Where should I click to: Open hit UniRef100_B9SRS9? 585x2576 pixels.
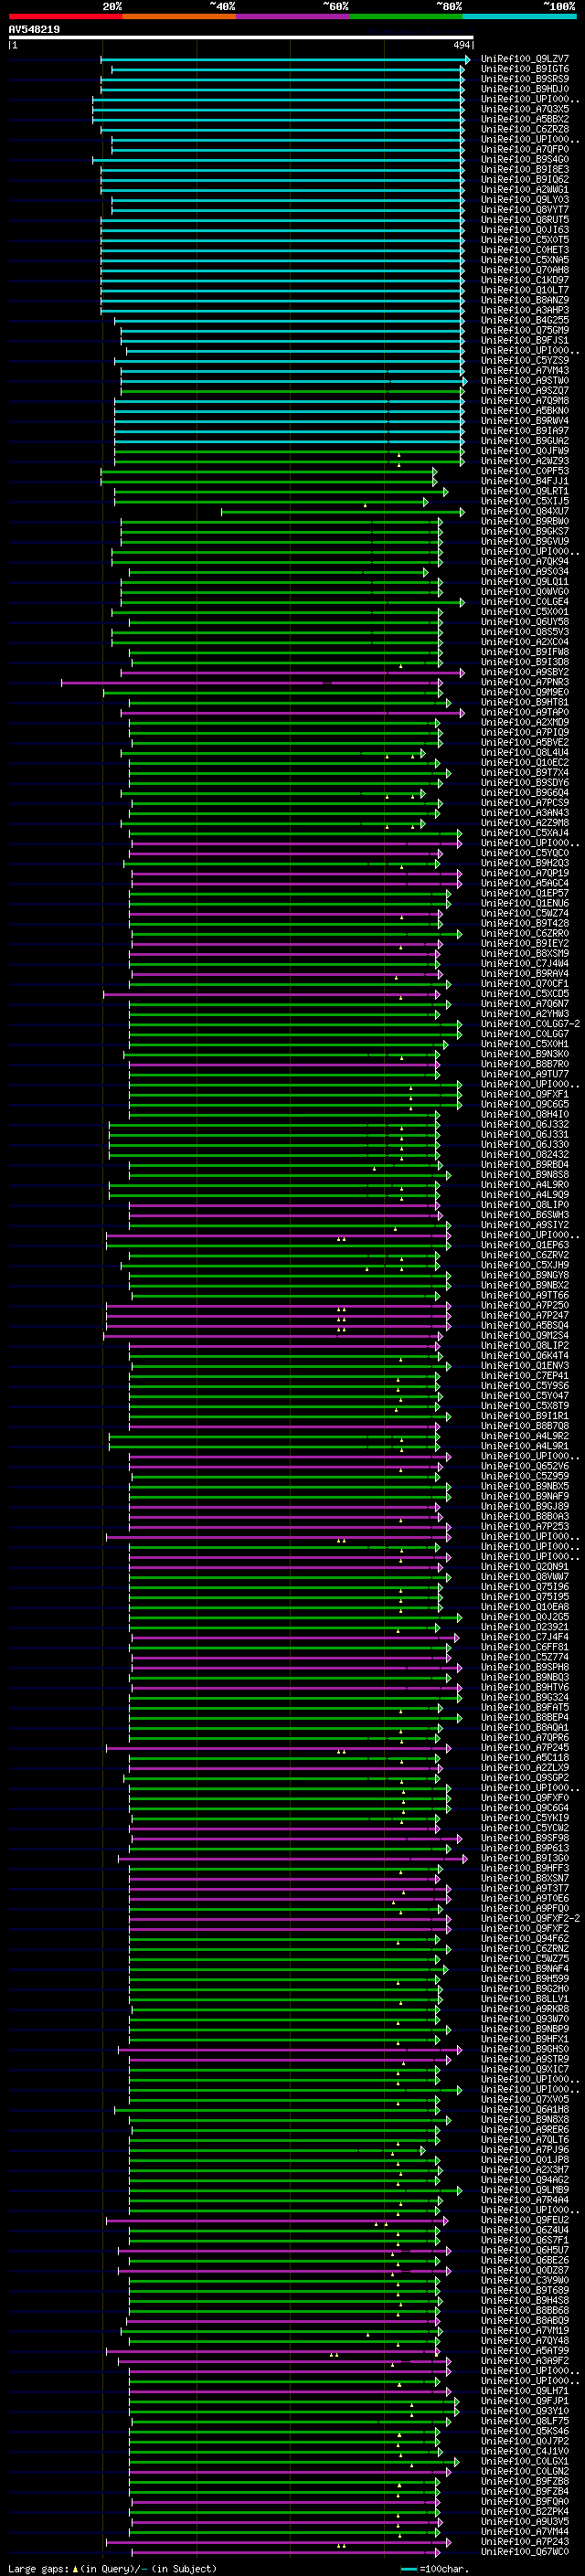(x=525, y=80)
